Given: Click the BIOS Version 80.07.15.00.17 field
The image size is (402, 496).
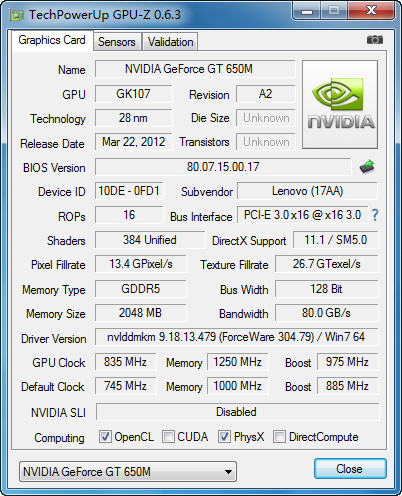Looking at the screenshot, I should [223, 167].
